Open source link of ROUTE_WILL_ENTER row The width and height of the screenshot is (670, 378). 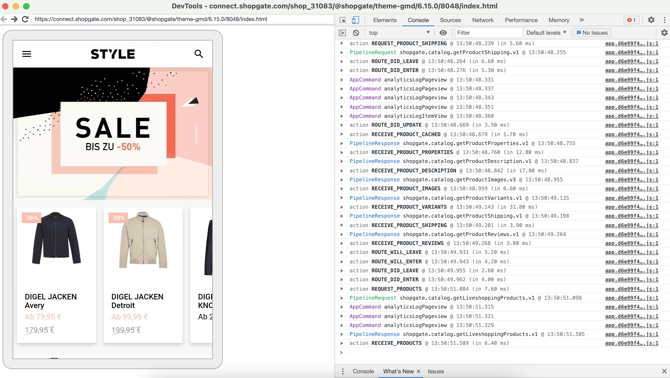point(632,261)
